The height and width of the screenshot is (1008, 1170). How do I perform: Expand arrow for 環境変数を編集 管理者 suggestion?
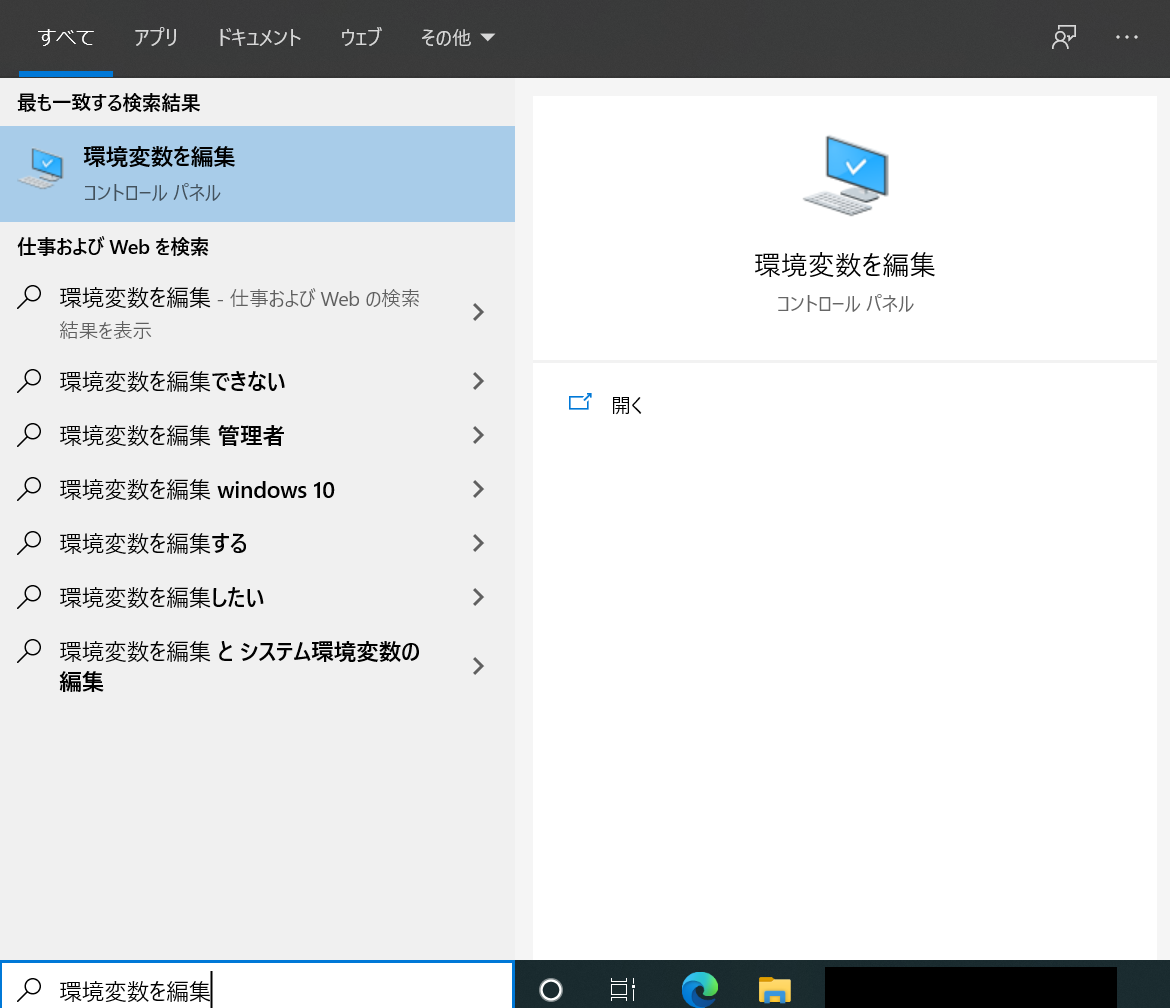coord(478,435)
